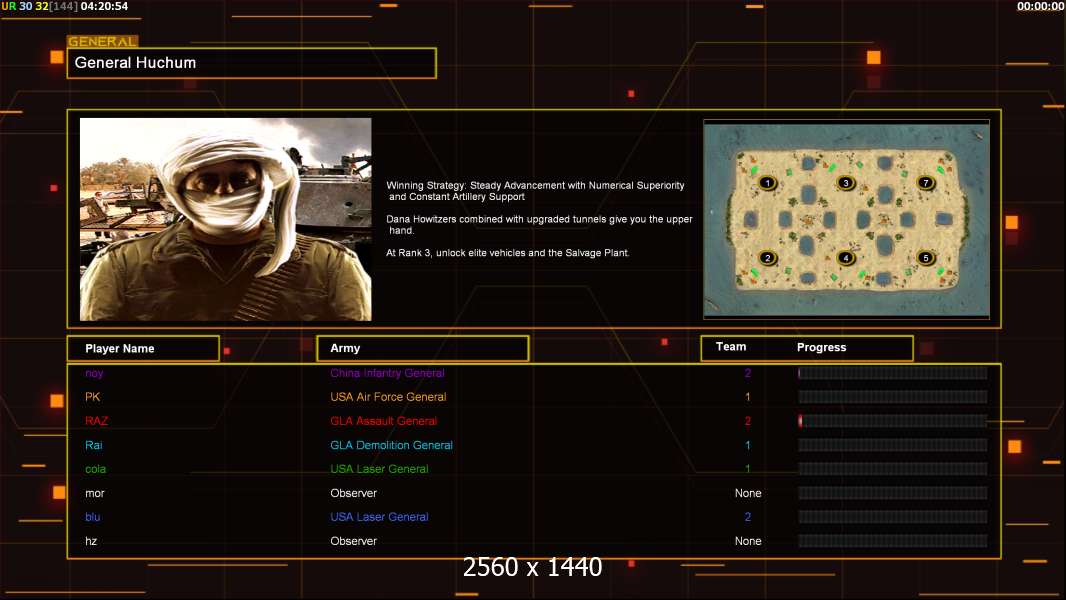
Task: Click the 04:20:54 clock at top-left
Action: [x=104, y=6]
